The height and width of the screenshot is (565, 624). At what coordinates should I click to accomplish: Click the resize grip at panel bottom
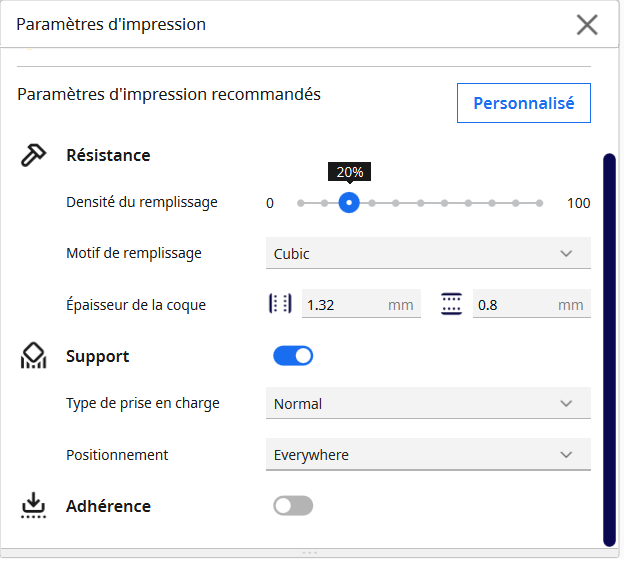coord(310,553)
